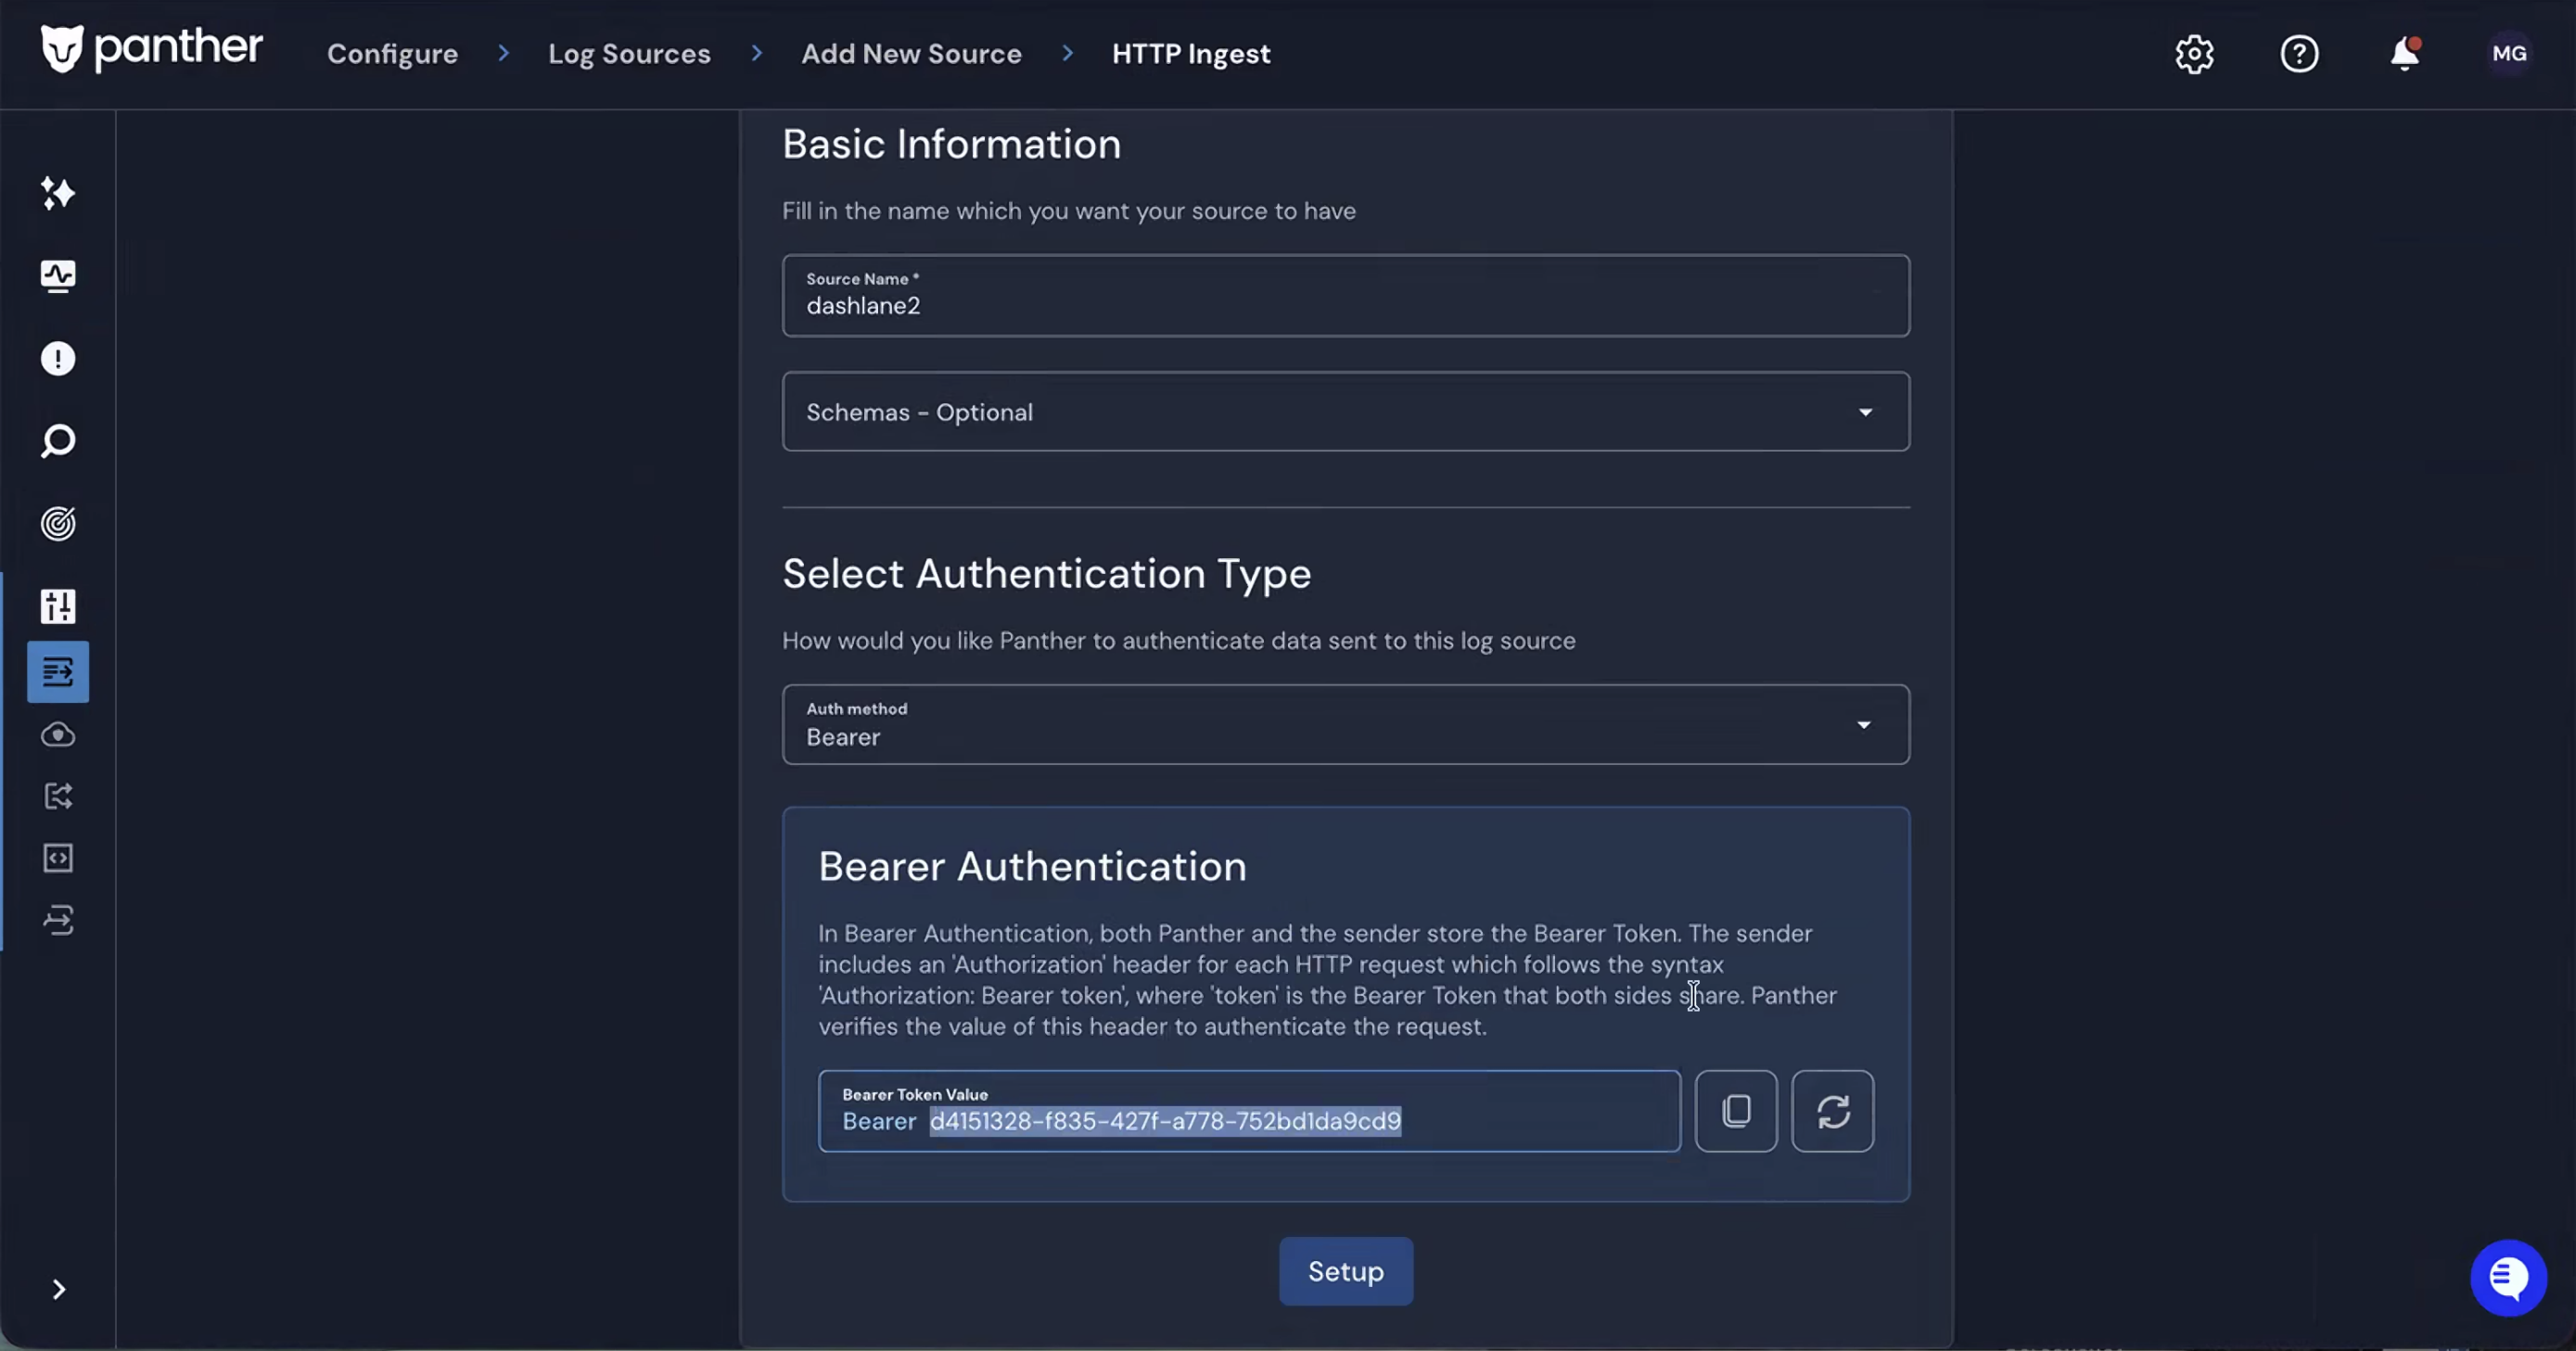This screenshot has width=2576, height=1351.
Task: Click the Select Authentication Type heading
Action: 1046,574
